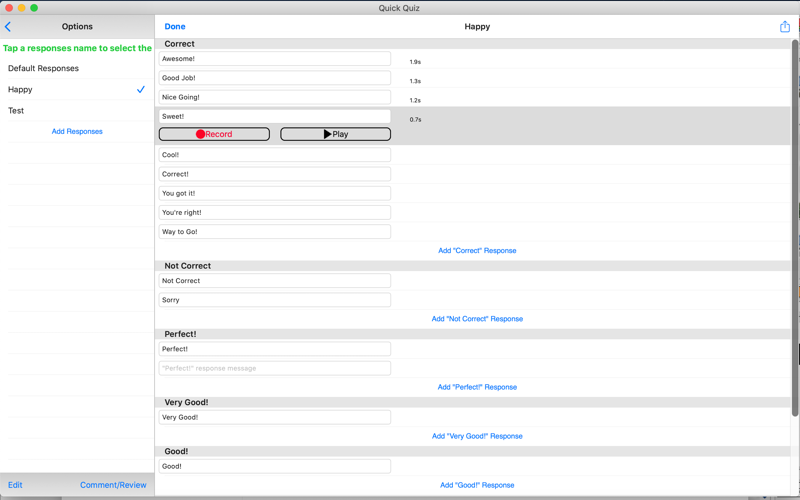This screenshot has height=500, width=800.
Task: Open Comment/Review in the sidebar footer
Action: [113, 485]
